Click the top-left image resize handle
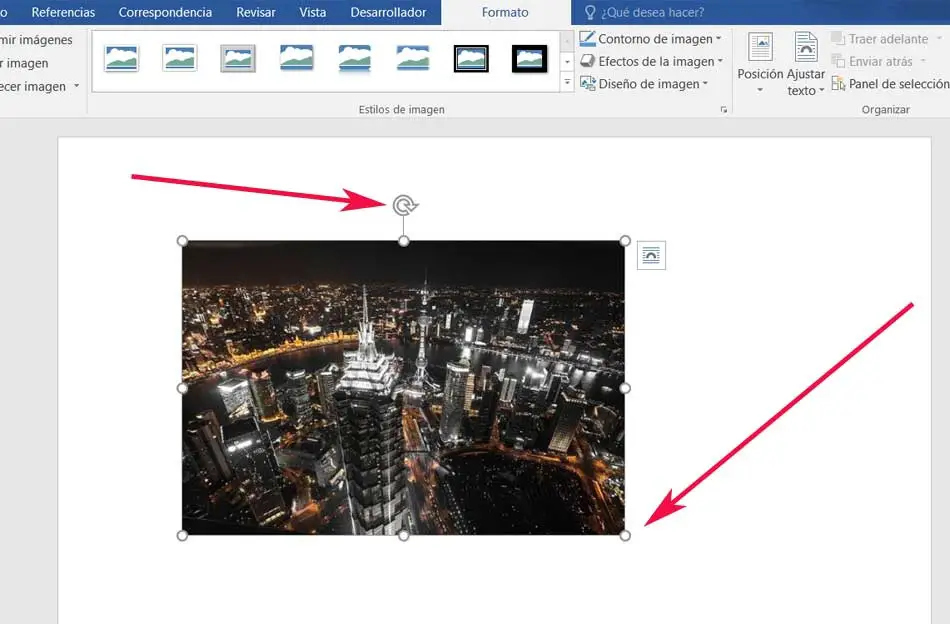950x624 pixels. pos(182,241)
